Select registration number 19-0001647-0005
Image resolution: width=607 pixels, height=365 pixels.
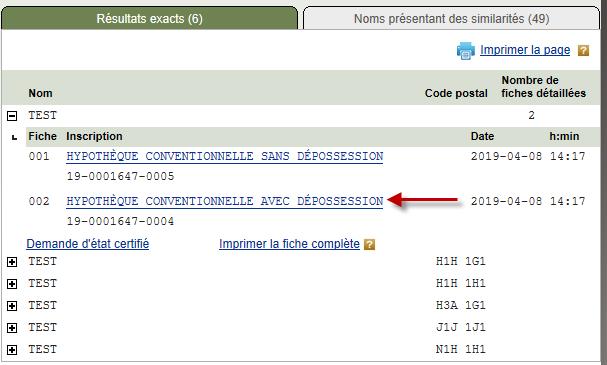[x=120, y=177]
